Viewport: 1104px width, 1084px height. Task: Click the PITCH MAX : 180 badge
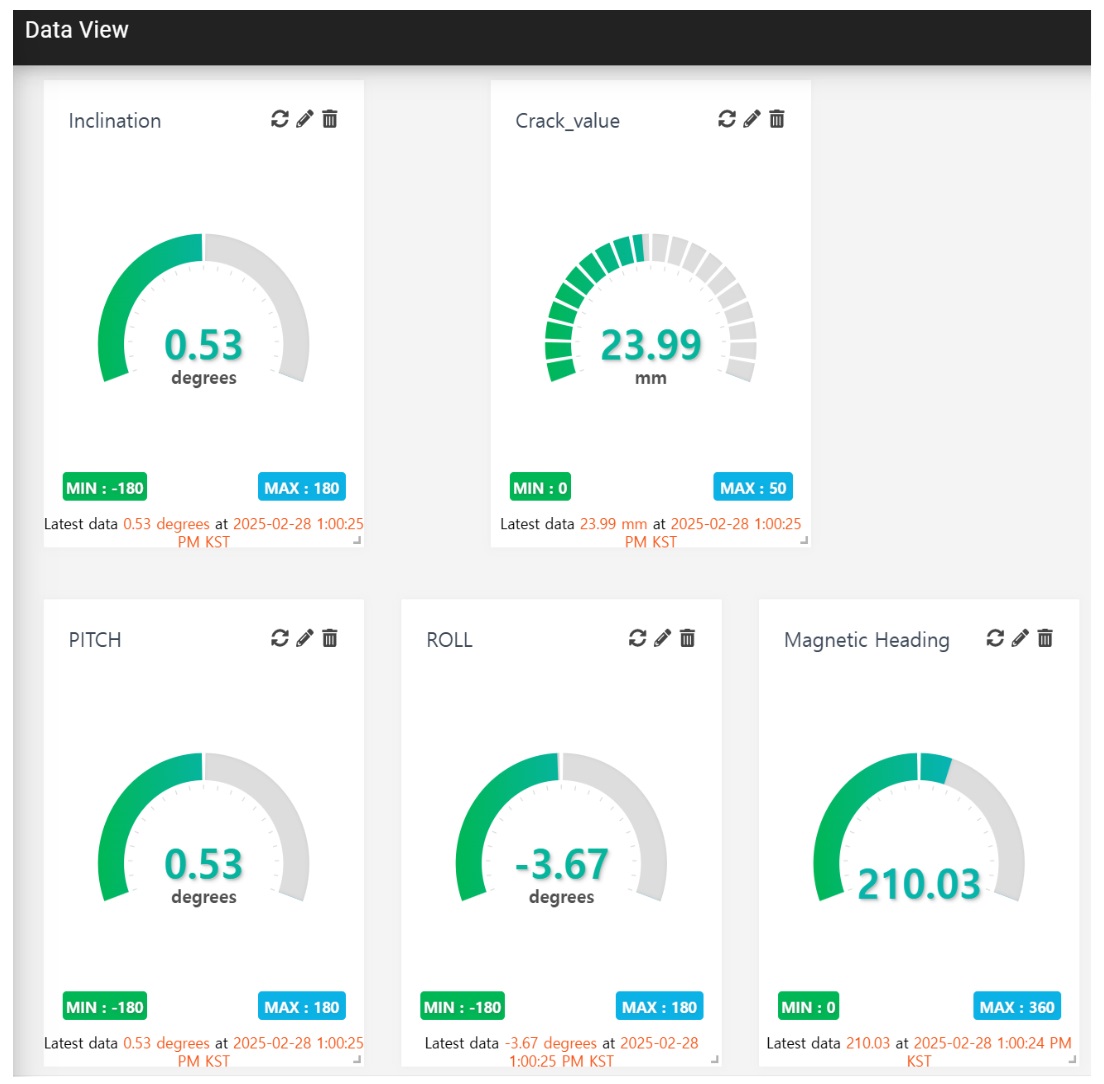(x=301, y=1007)
